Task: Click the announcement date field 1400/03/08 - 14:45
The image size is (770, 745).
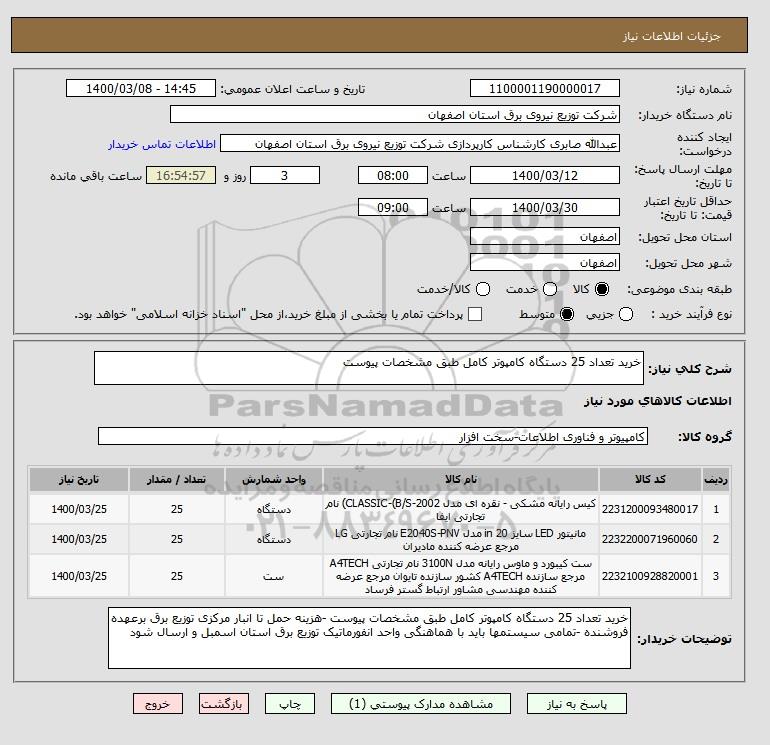Action: click(x=141, y=88)
